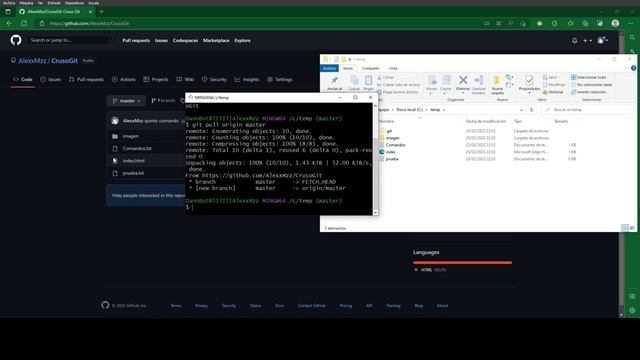
Task: Open Pricing link in GitHub footer
Action: pyautogui.click(x=346, y=306)
